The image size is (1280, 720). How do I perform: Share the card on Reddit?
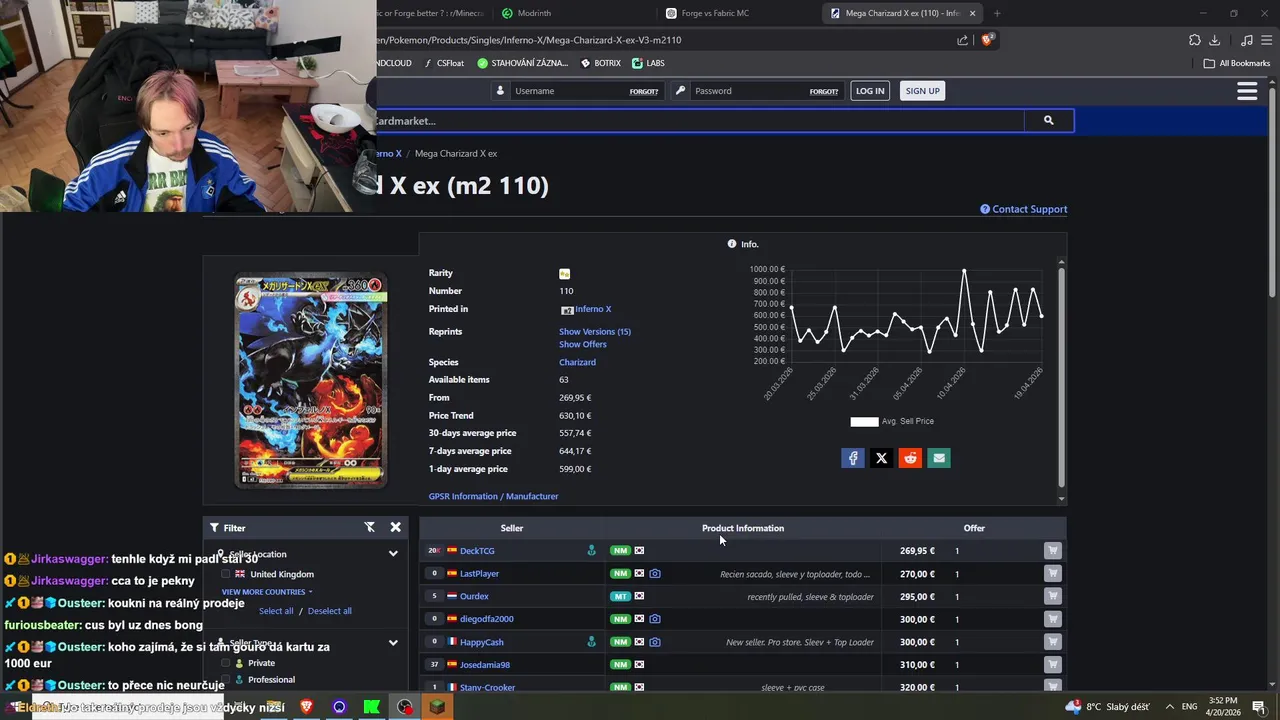(910, 458)
